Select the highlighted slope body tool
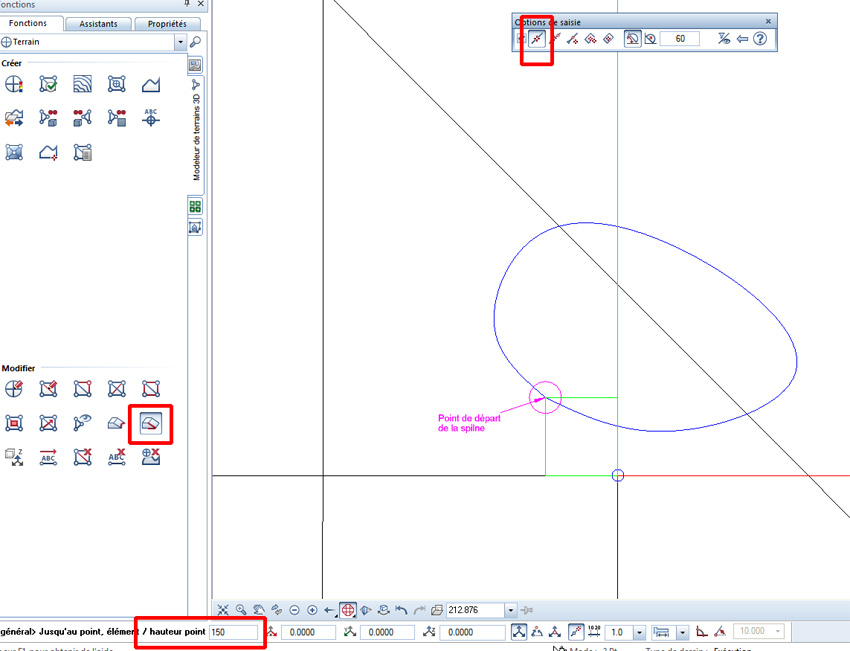850x651 pixels. click(x=151, y=423)
